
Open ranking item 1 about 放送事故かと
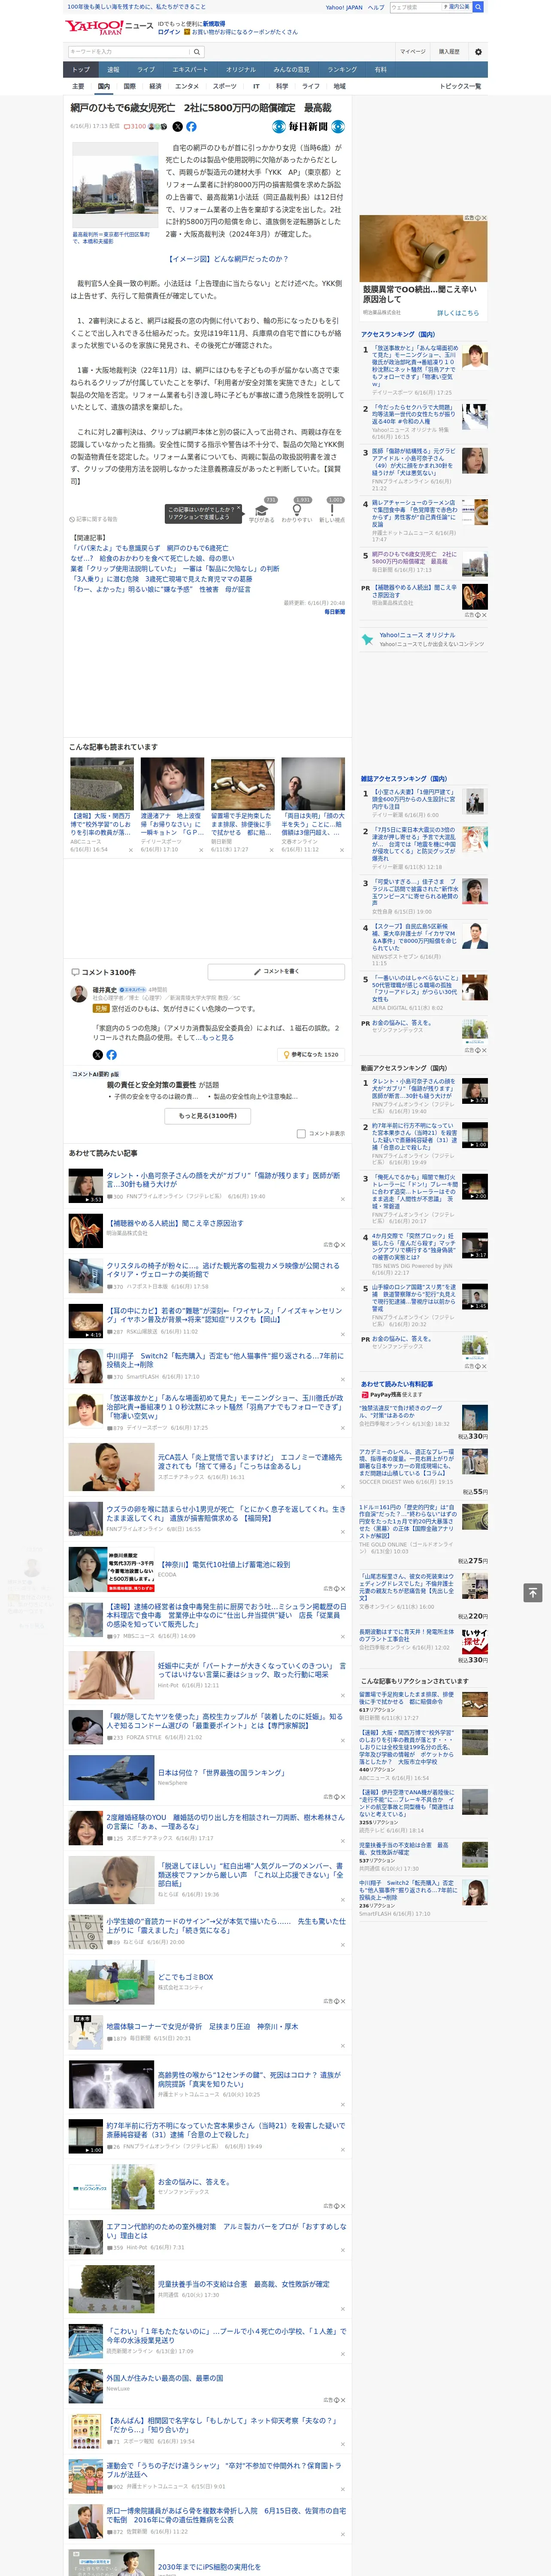point(415,365)
